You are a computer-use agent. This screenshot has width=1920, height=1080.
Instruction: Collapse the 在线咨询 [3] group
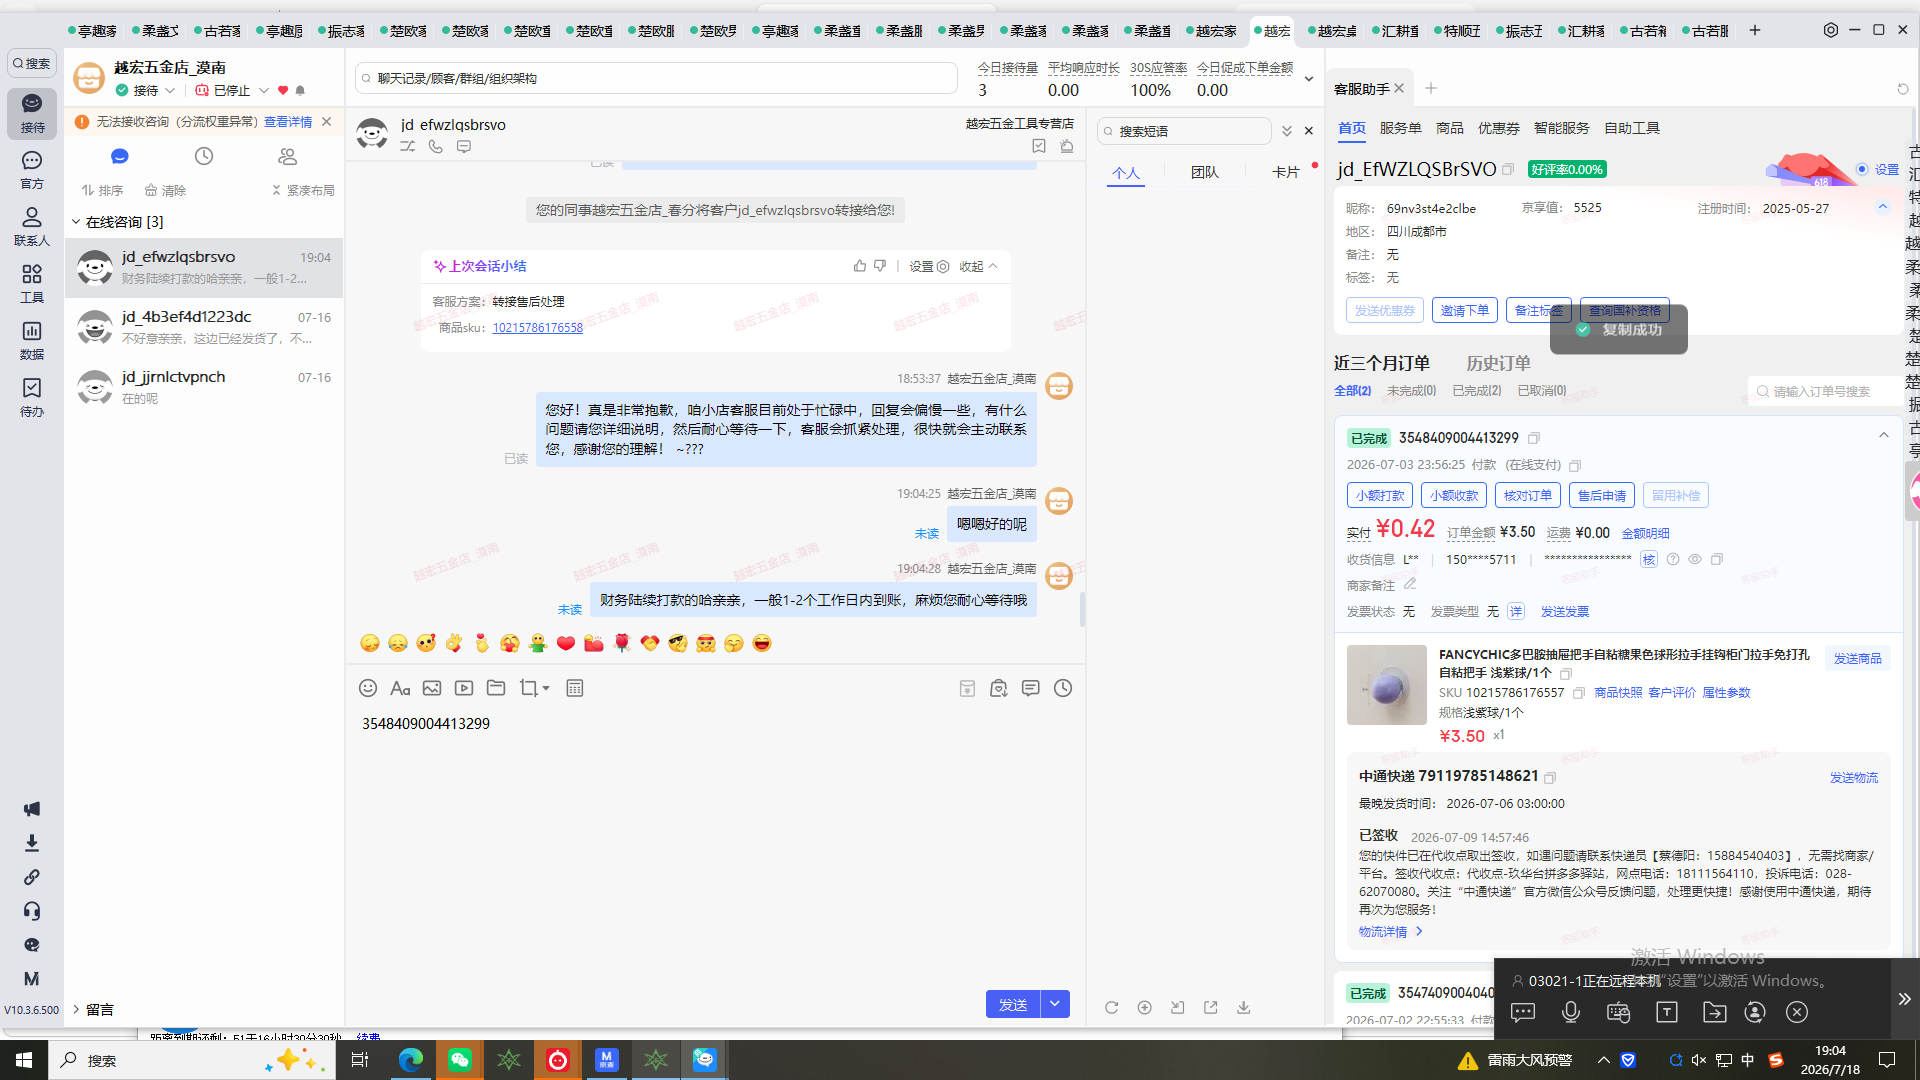tap(76, 221)
